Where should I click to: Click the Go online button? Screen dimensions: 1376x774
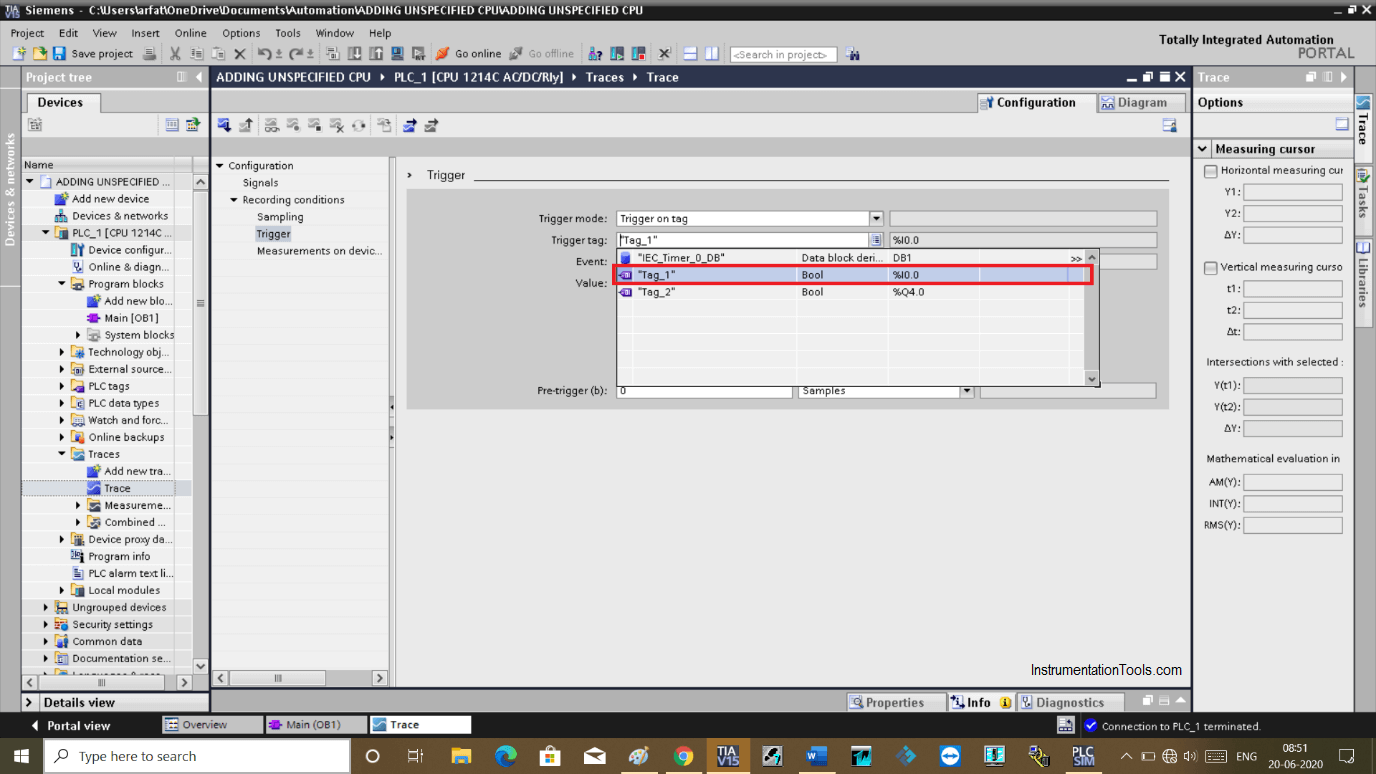coord(468,54)
